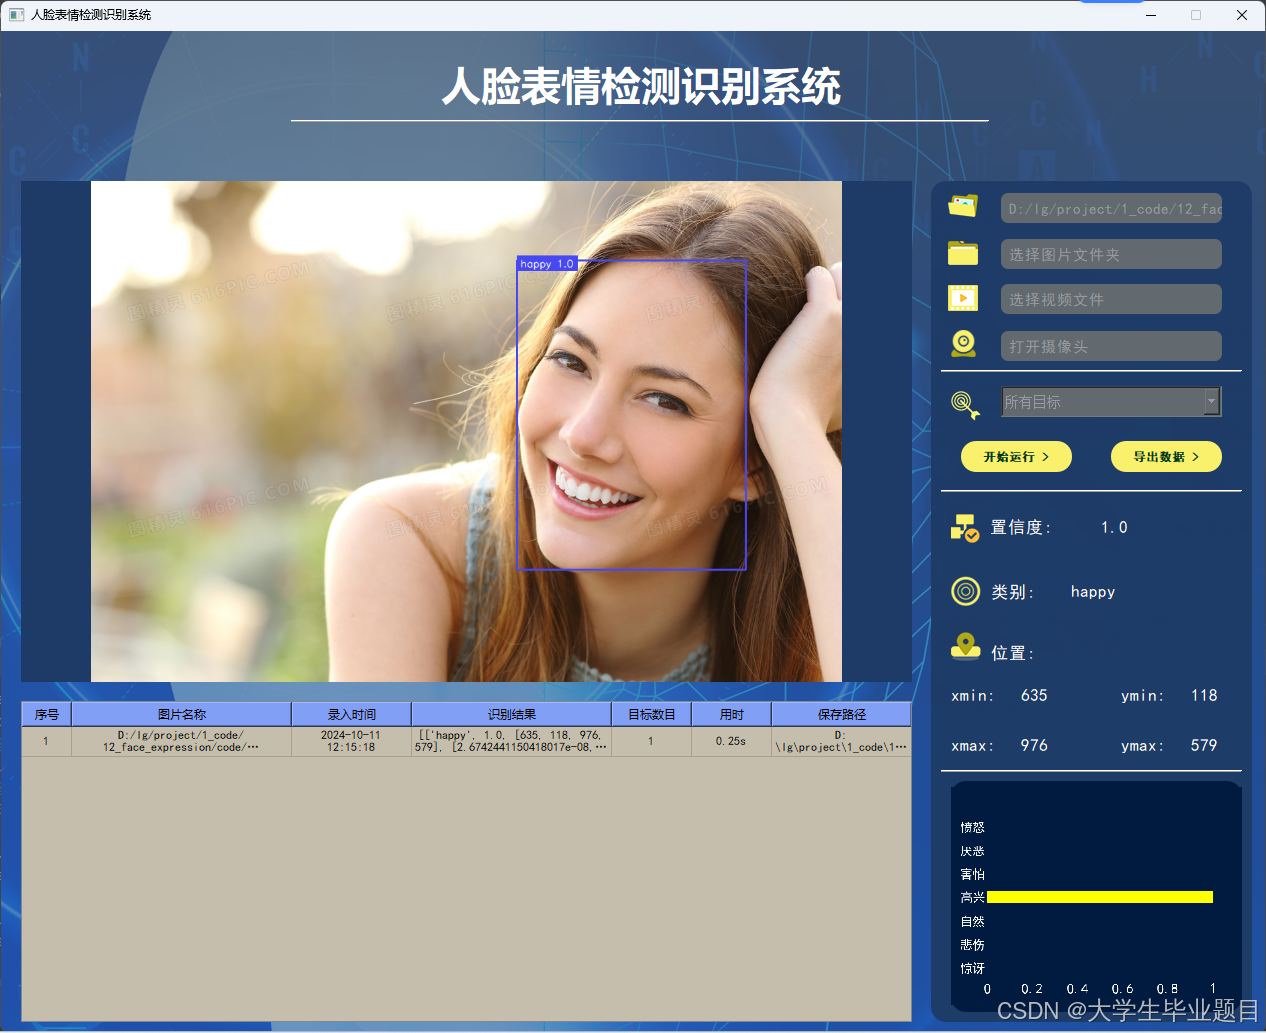Click the ymin value 118
Screen dimensions: 1266x1033
1204,695
